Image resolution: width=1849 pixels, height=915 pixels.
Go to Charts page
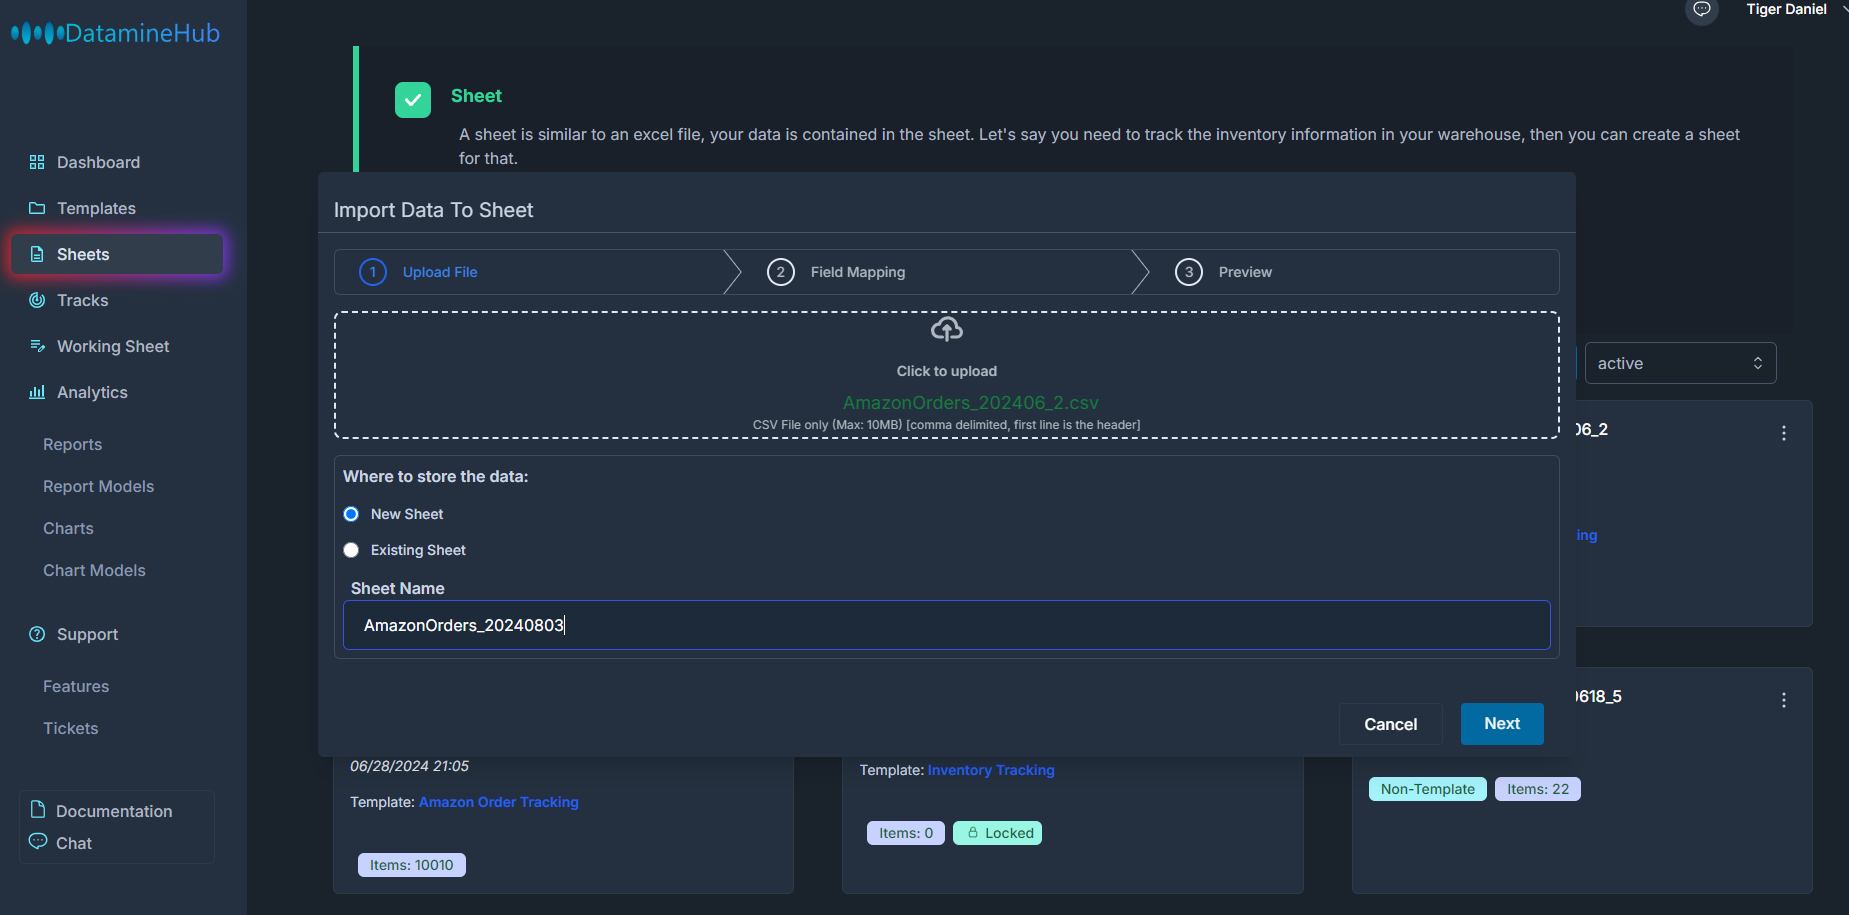tap(68, 528)
